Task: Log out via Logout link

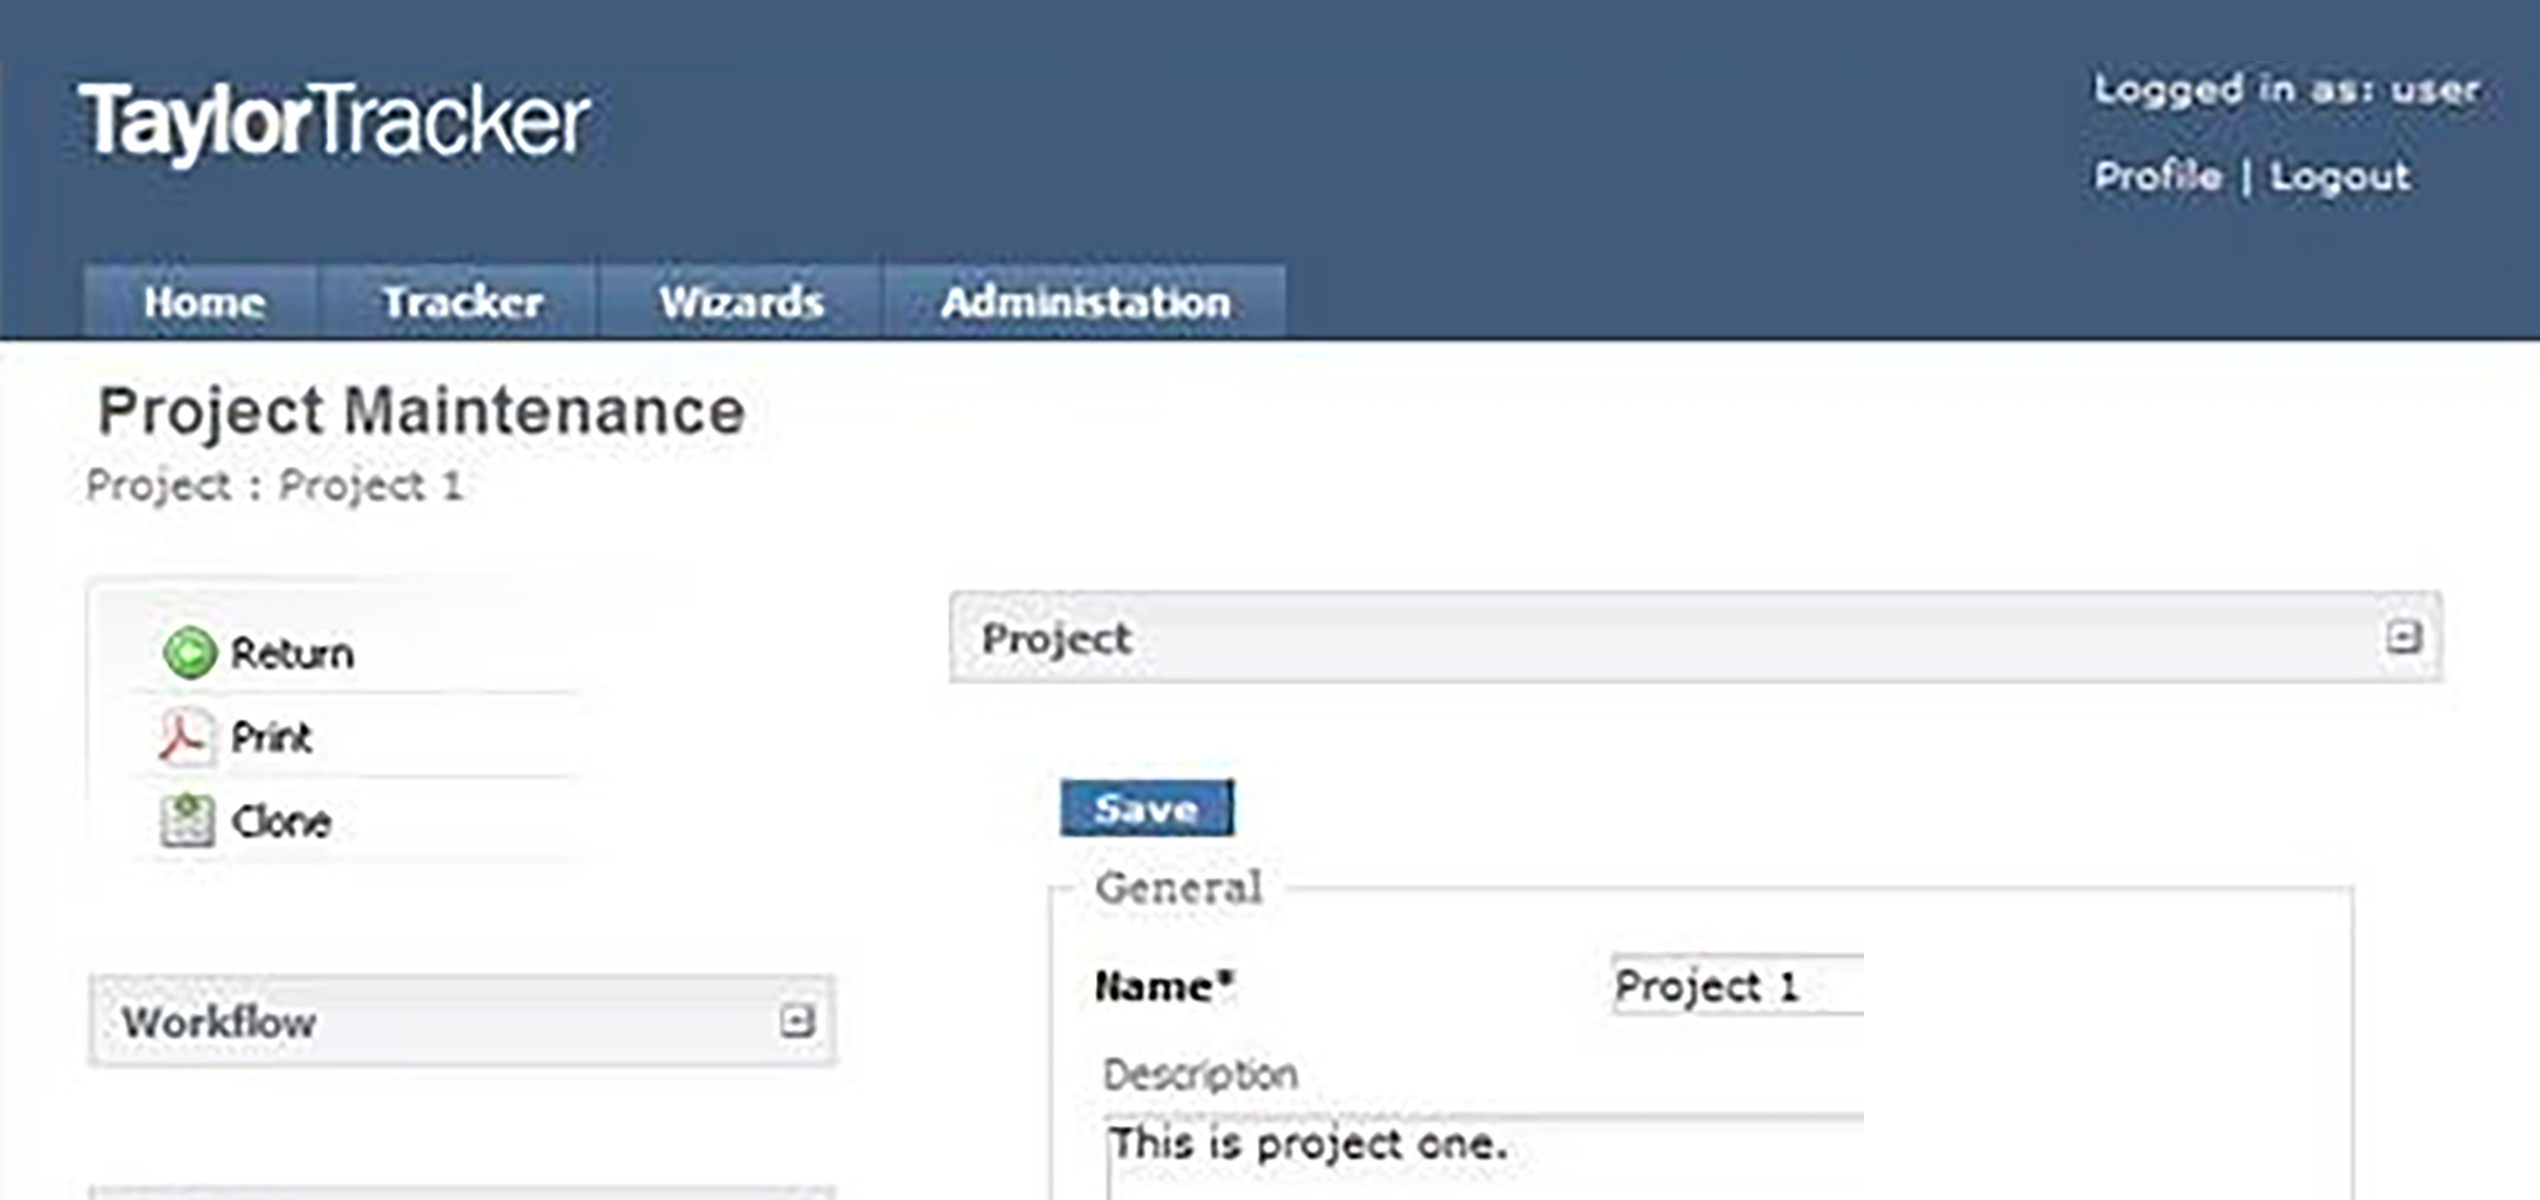Action: 2340,176
